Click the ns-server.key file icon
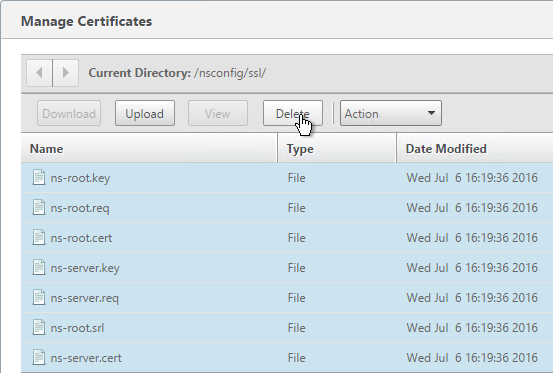The image size is (553, 373). (39, 267)
